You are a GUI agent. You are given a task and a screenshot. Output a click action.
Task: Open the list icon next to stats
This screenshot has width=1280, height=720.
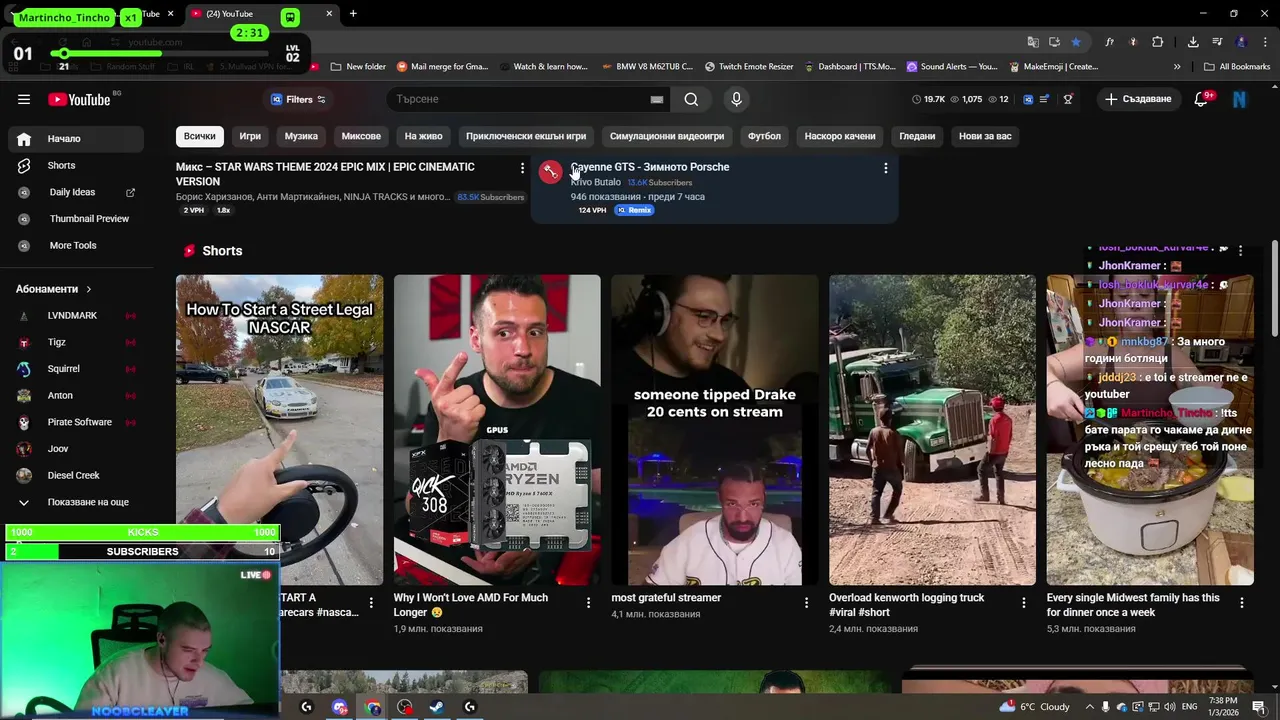(1044, 99)
